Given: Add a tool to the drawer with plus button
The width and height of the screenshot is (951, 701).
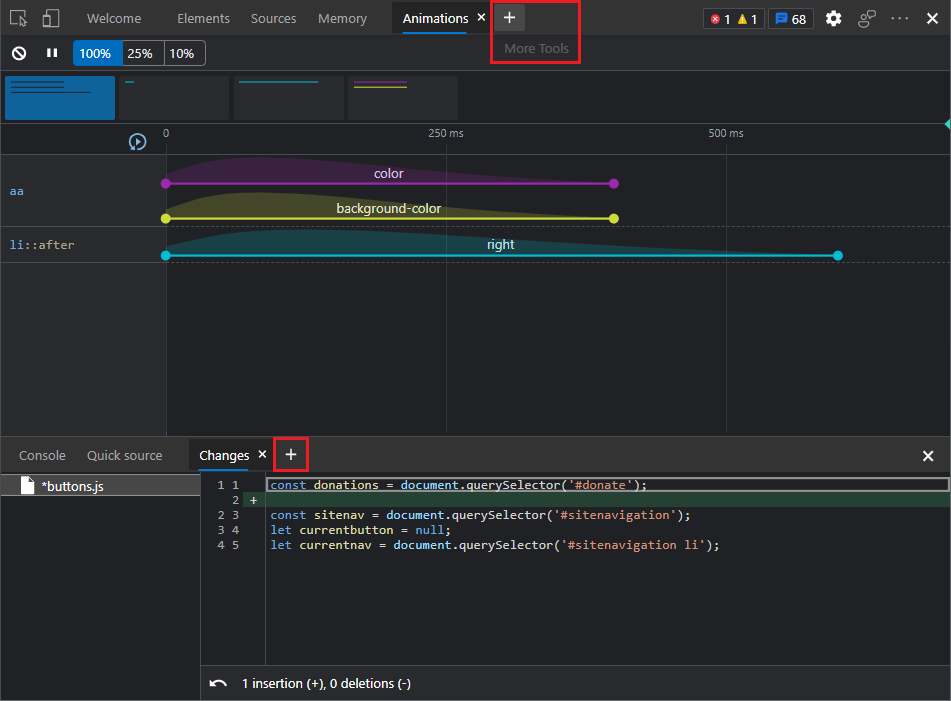Looking at the screenshot, I should coord(291,455).
